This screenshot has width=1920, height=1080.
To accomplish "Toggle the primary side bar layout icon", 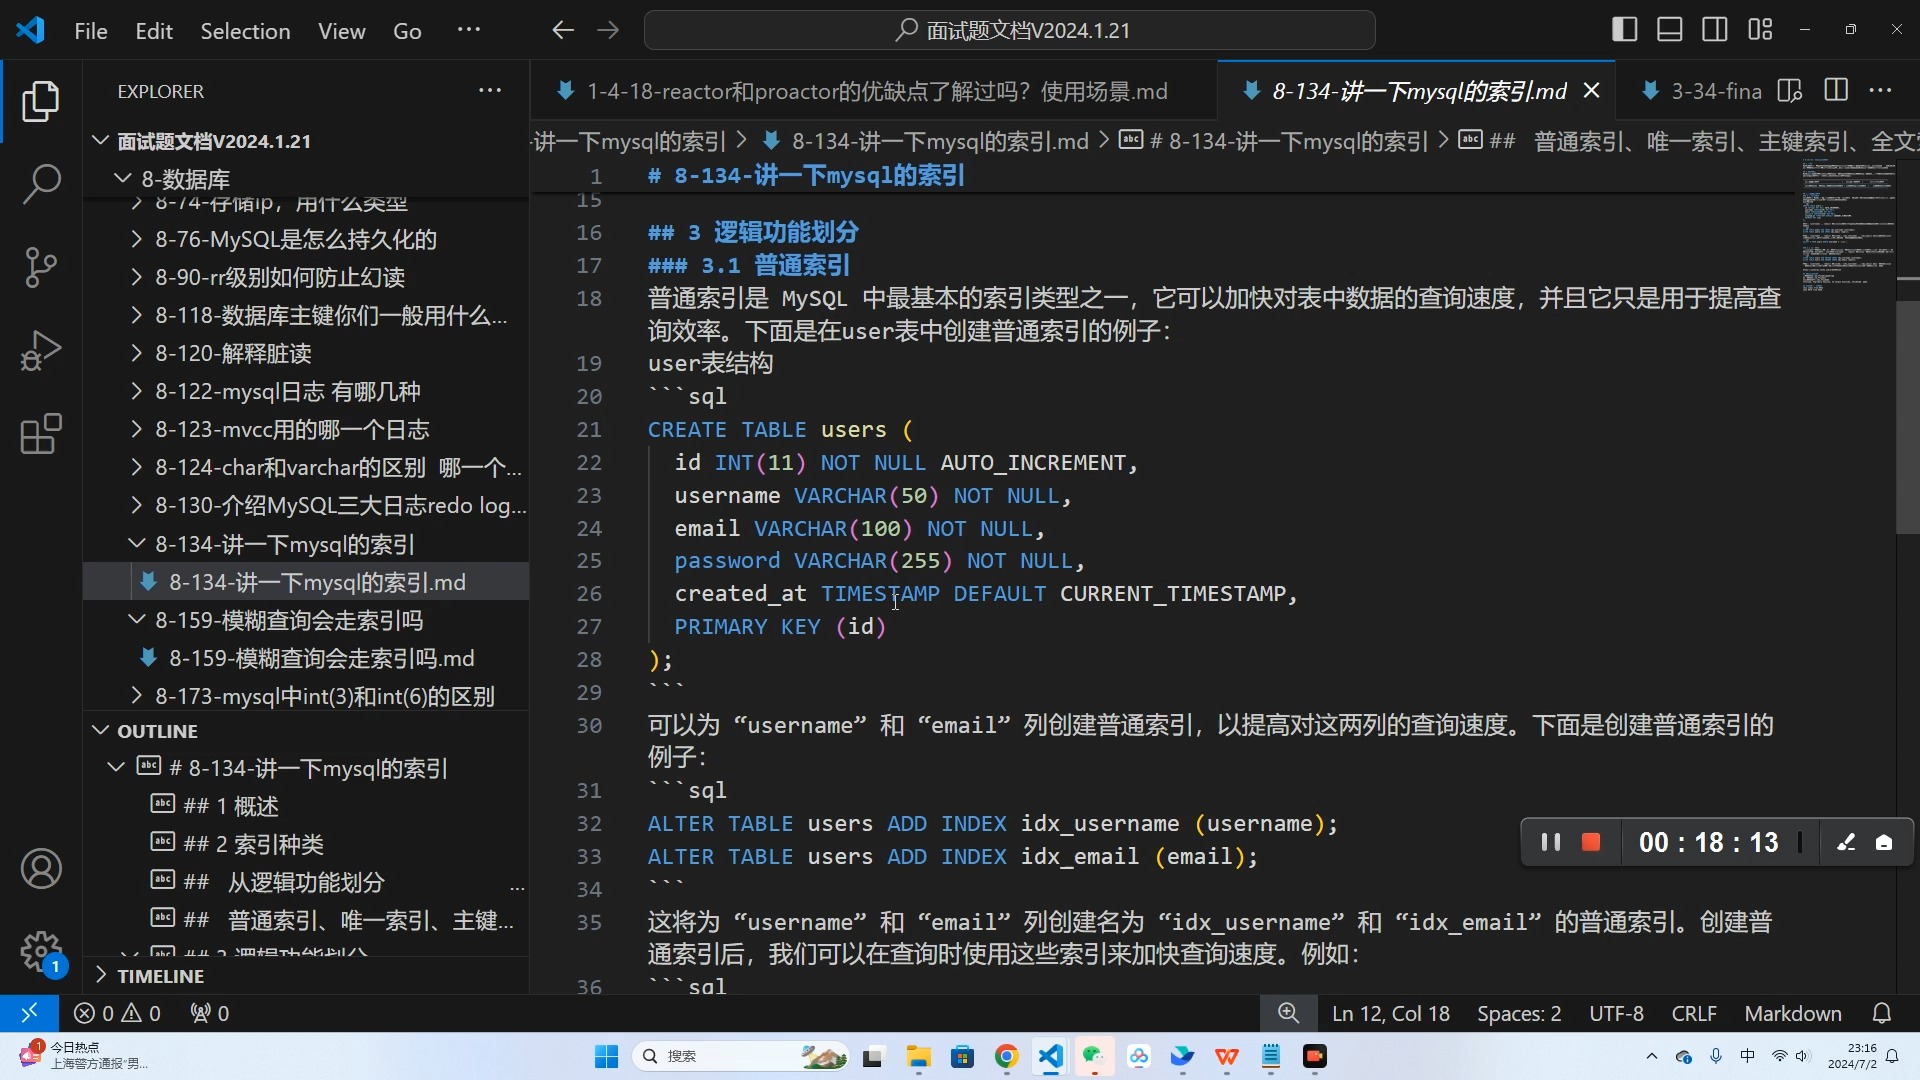I will click(x=1625, y=30).
